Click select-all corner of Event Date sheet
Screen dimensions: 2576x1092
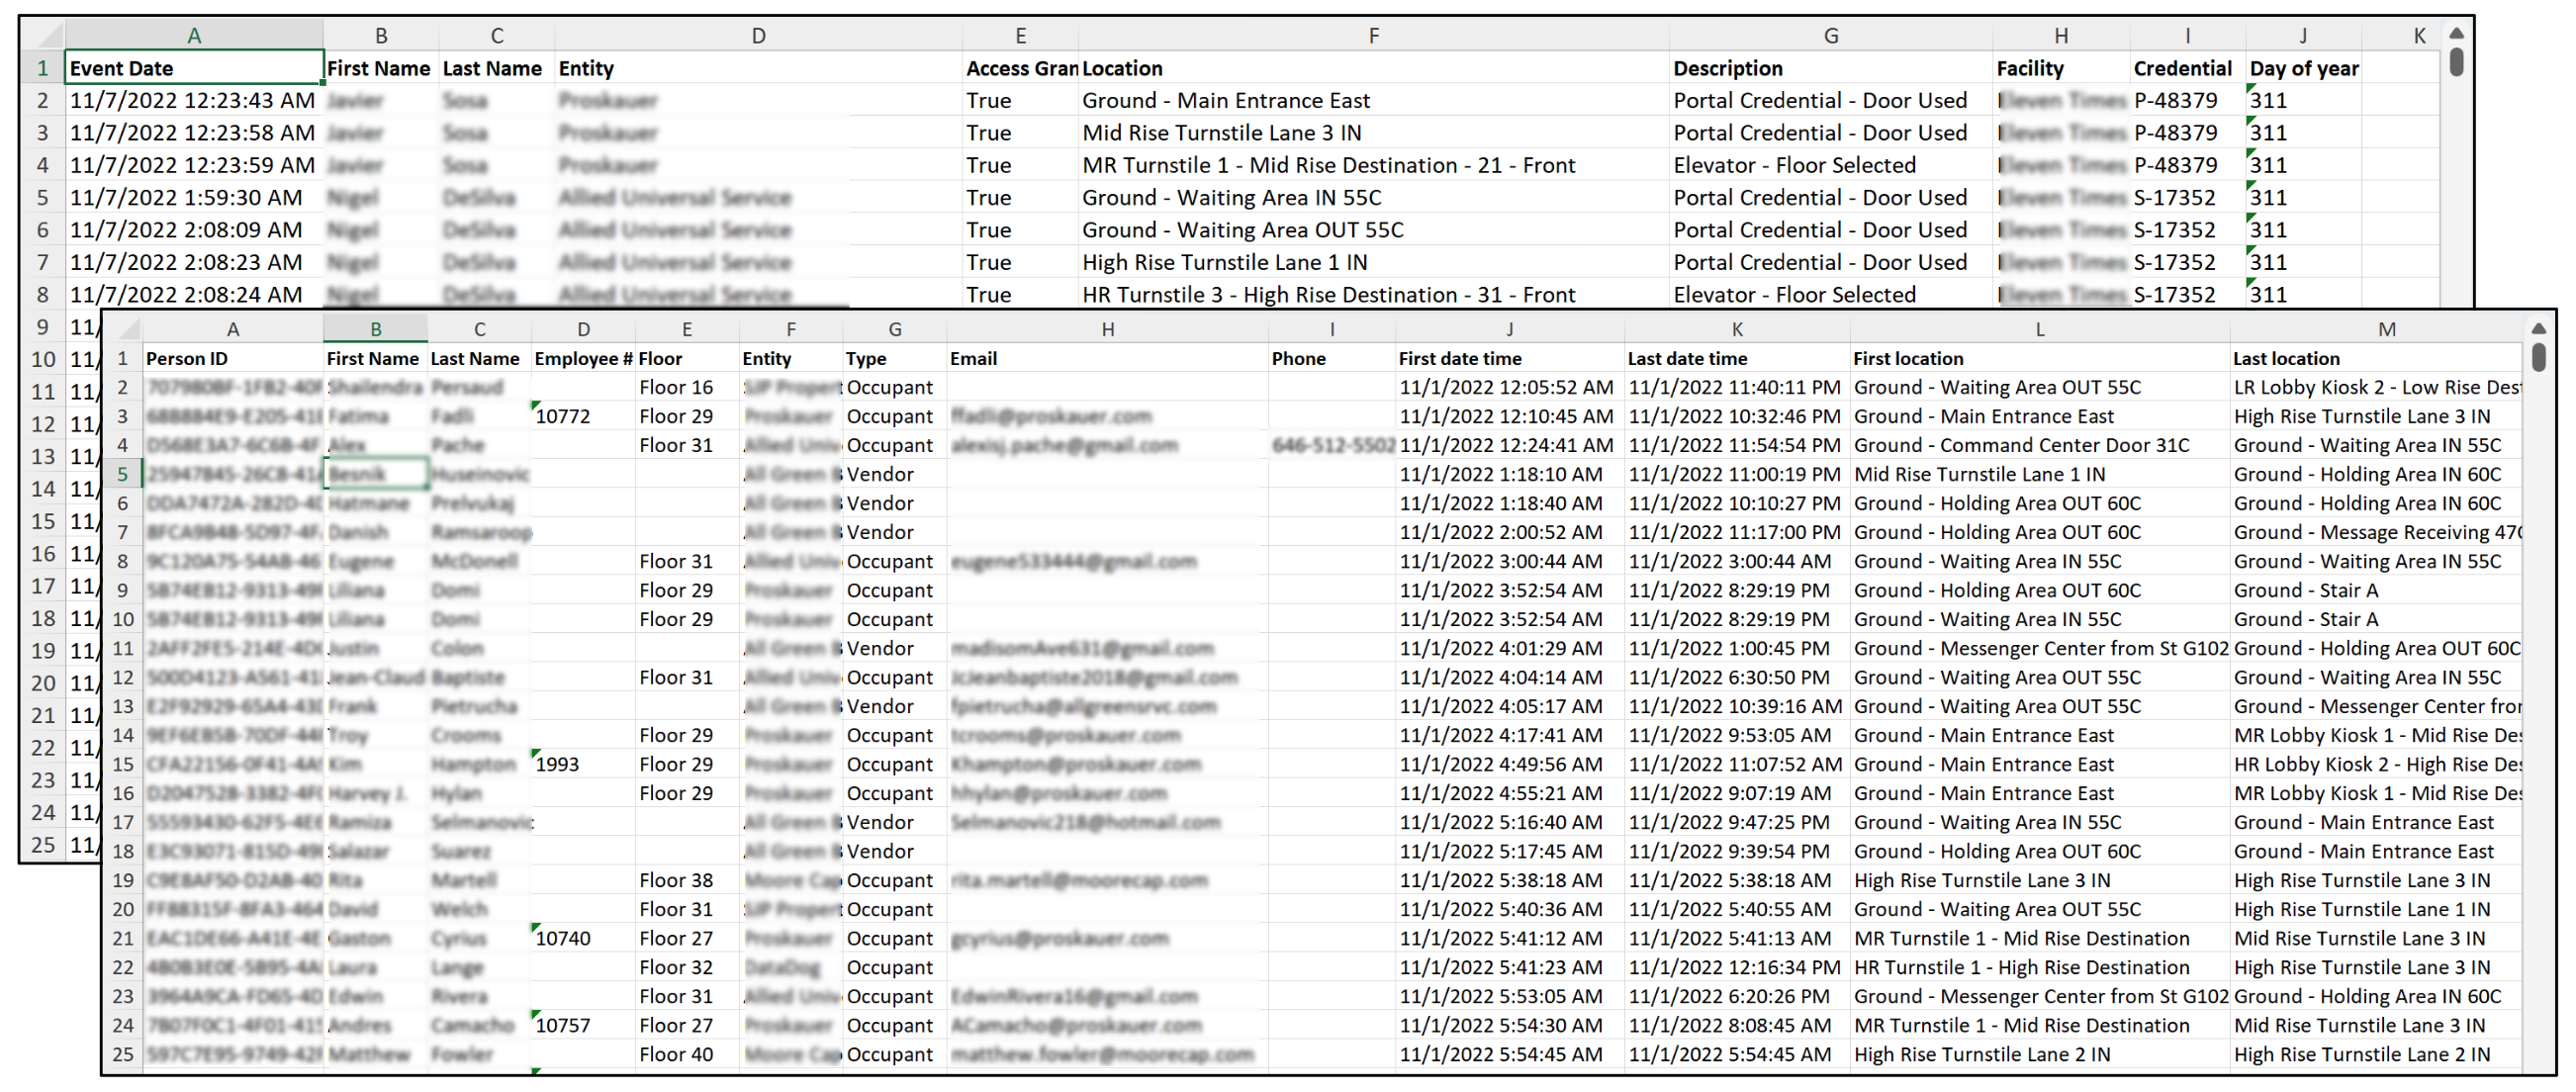click(44, 36)
